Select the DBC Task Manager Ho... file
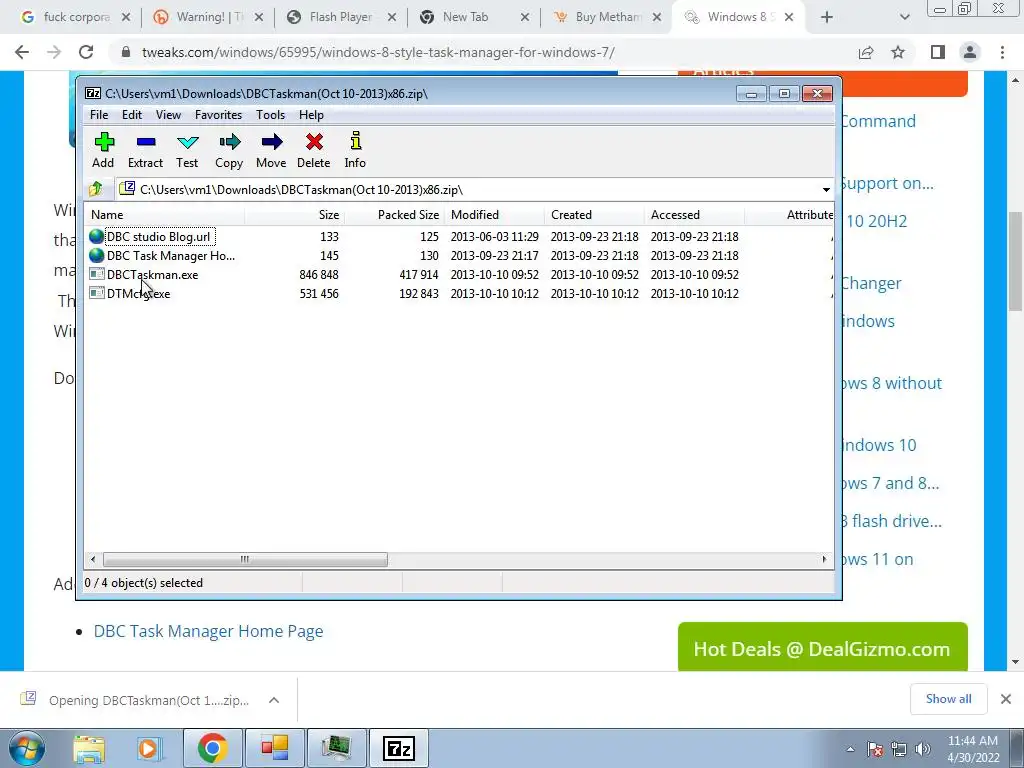The width and height of the screenshot is (1024, 768). (x=162, y=255)
